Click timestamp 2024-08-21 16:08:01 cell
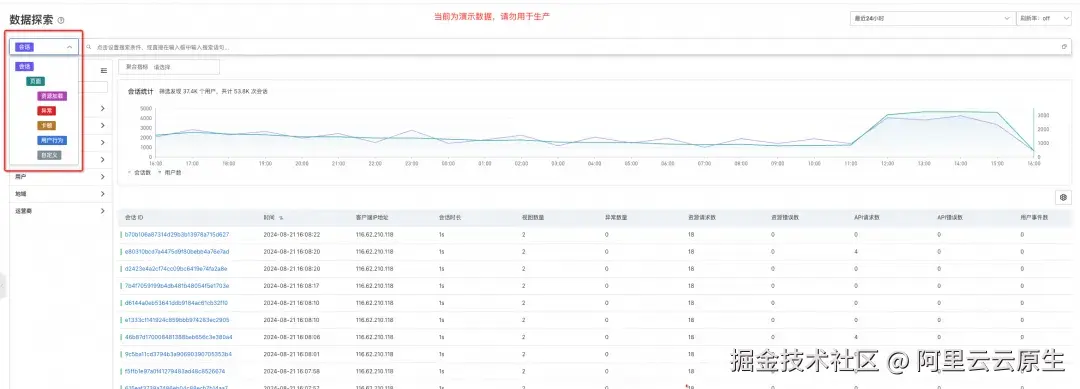Image resolution: width=1080 pixels, height=389 pixels. 291,354
